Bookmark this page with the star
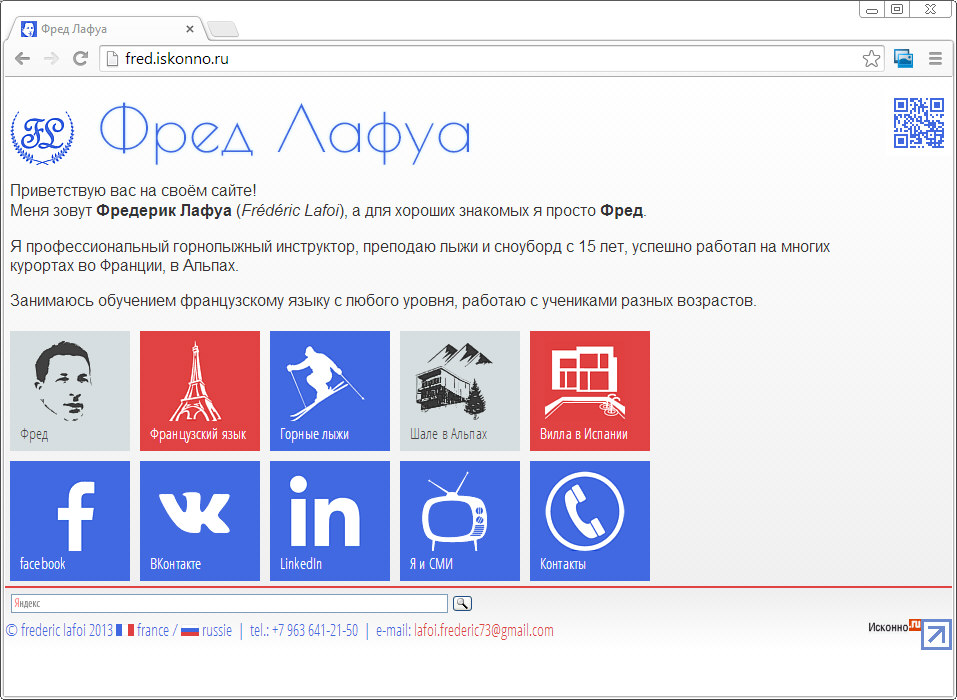The height and width of the screenshot is (700, 957). click(x=871, y=59)
